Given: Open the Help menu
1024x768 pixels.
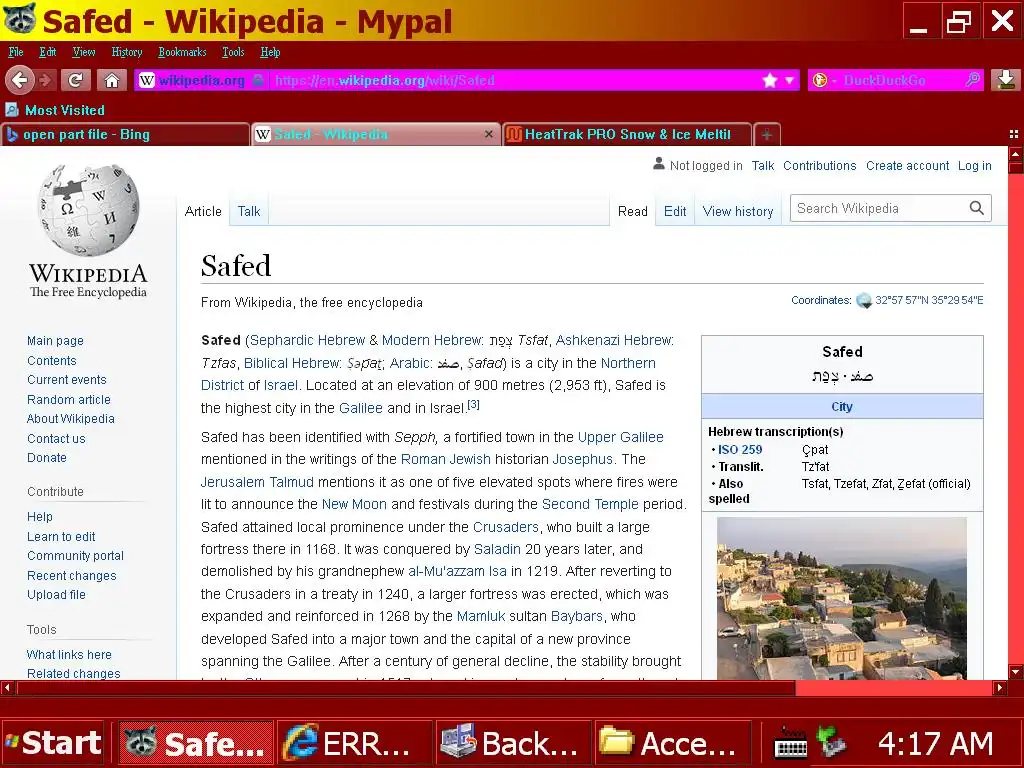Looking at the screenshot, I should [x=270, y=52].
